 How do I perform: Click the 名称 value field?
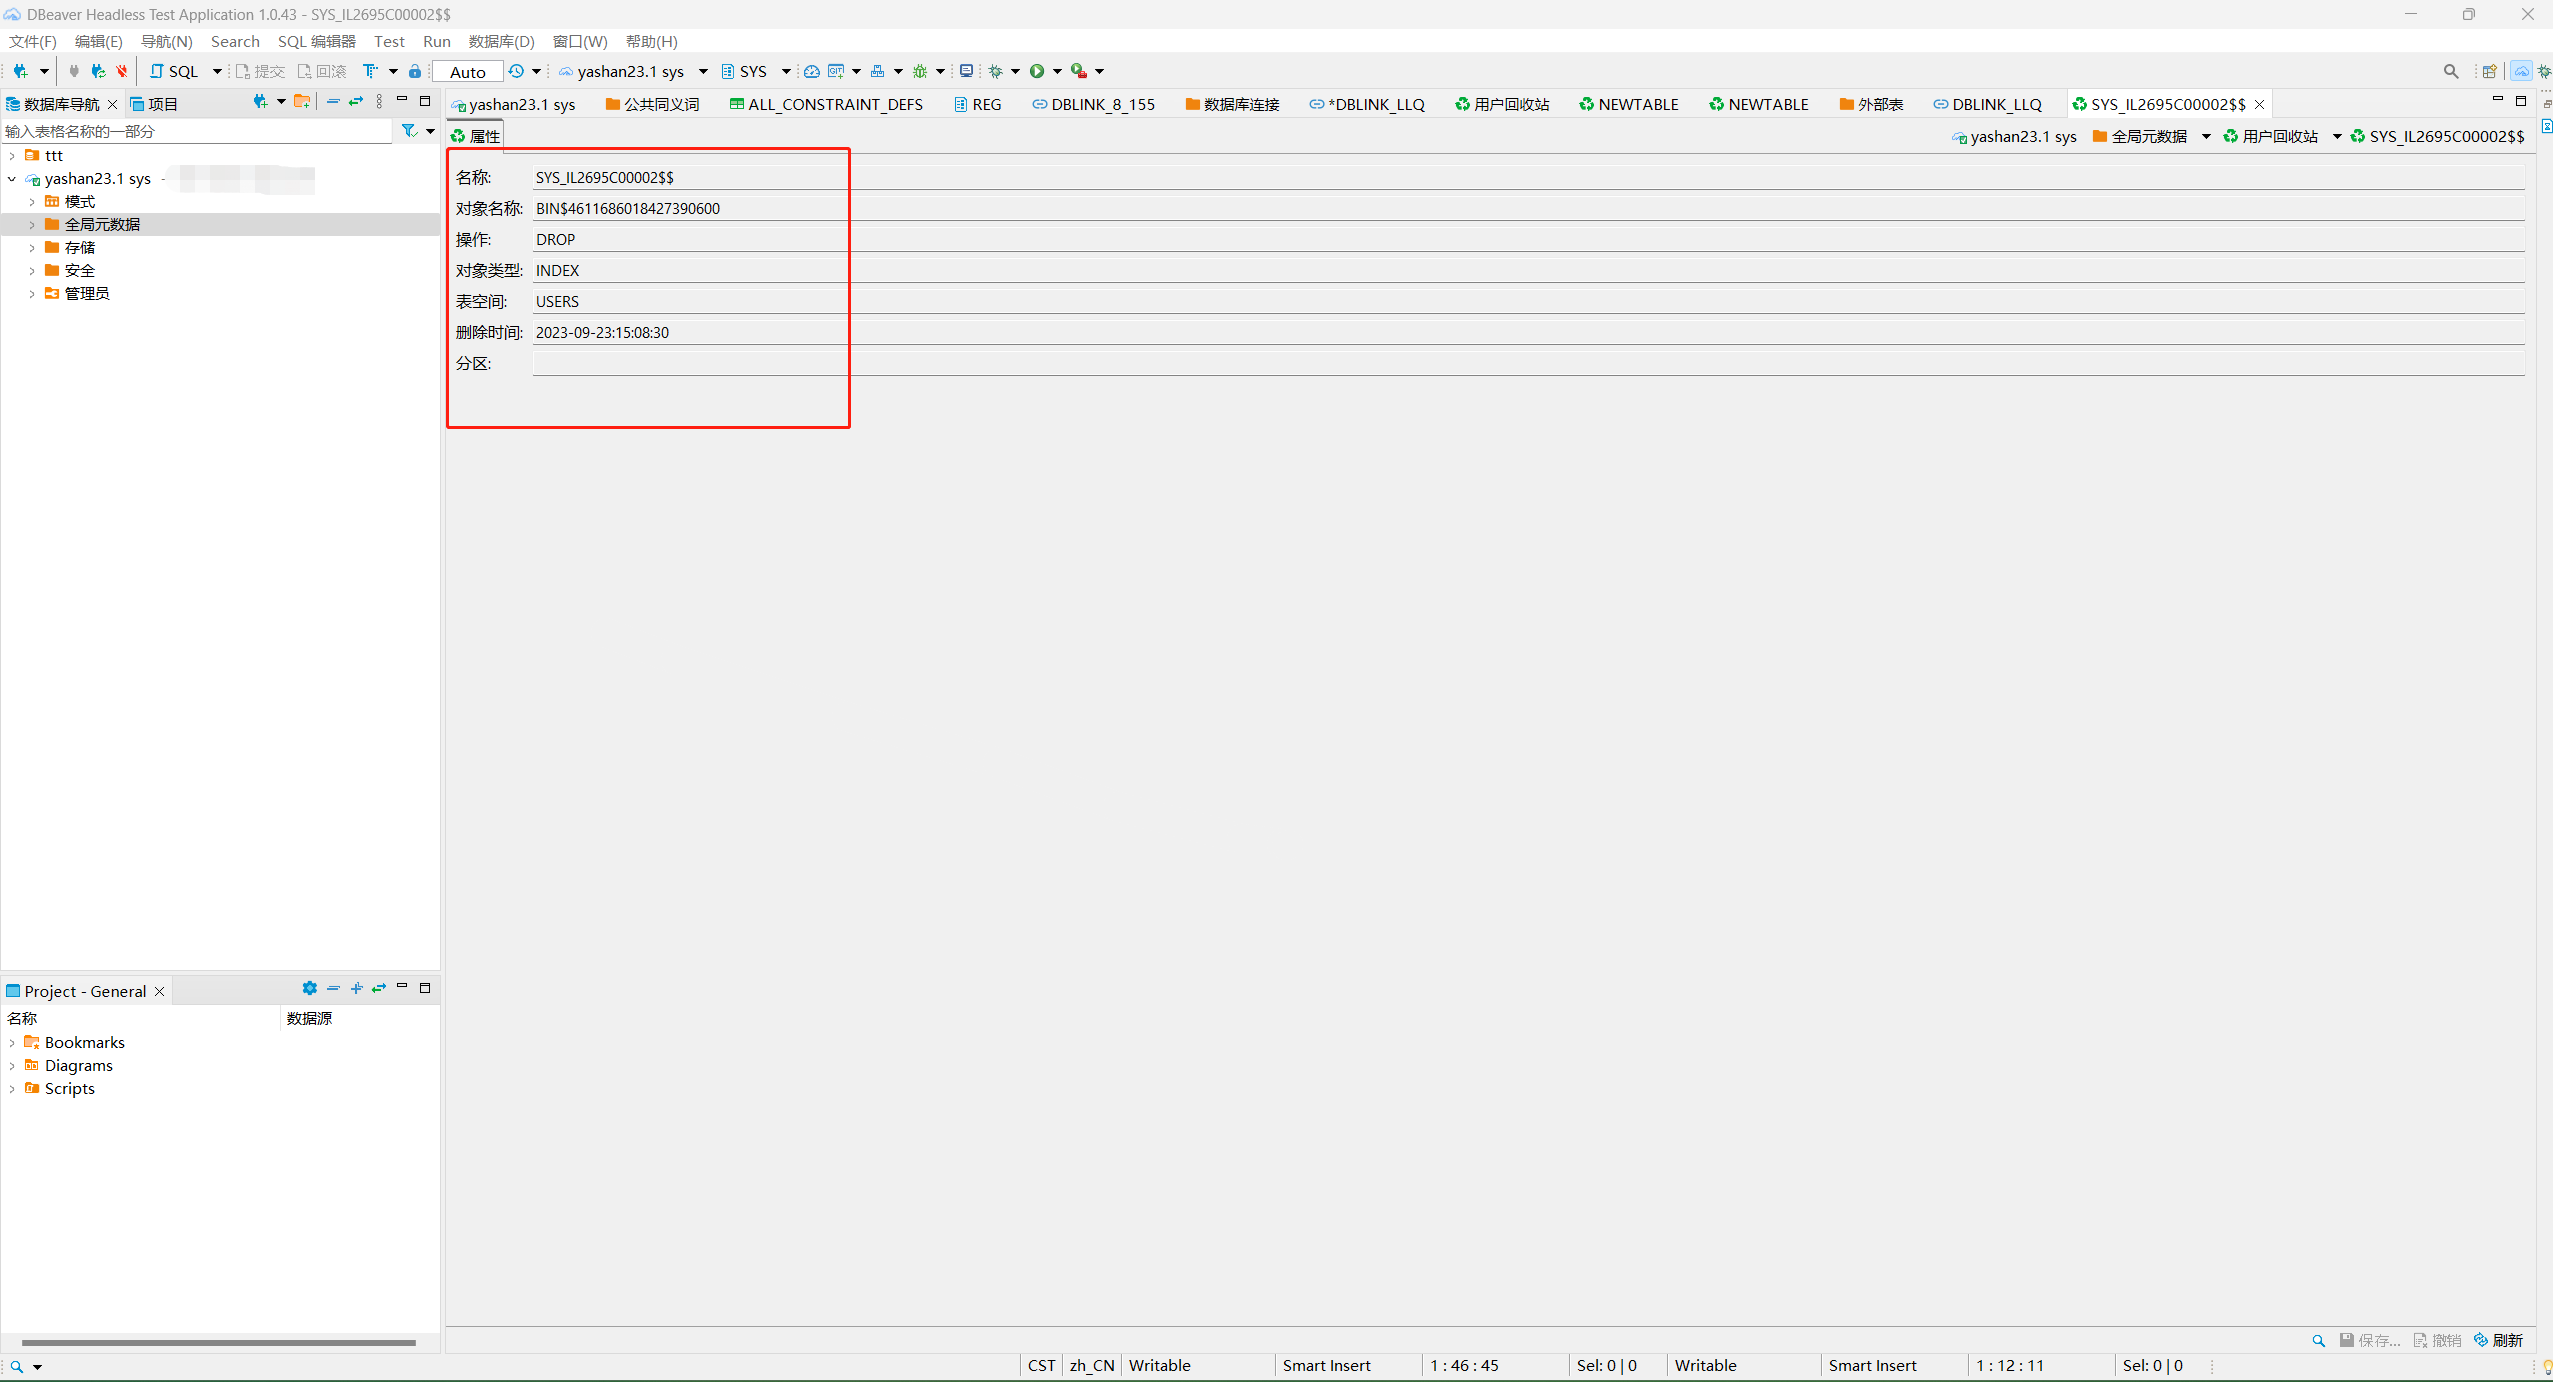pos(1529,177)
